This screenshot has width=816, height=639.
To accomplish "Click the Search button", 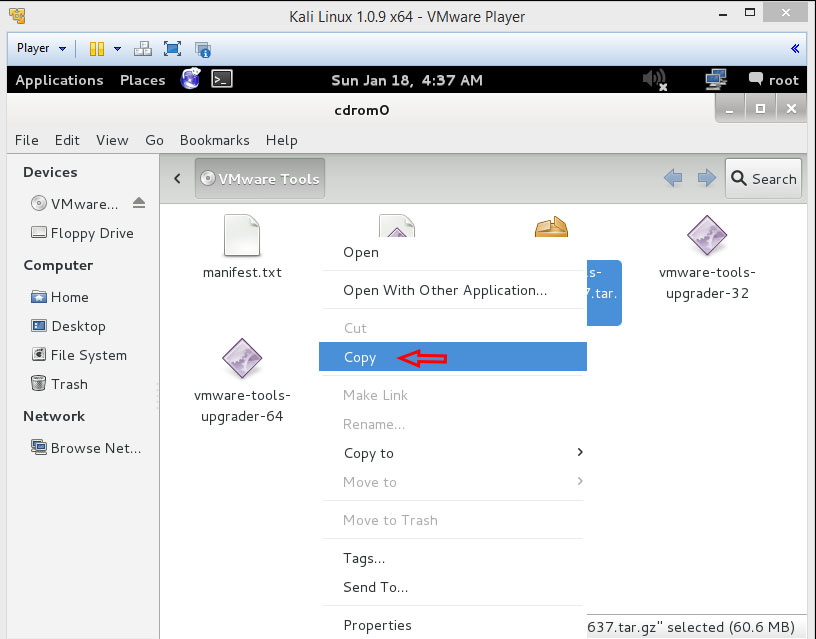I will click(763, 178).
